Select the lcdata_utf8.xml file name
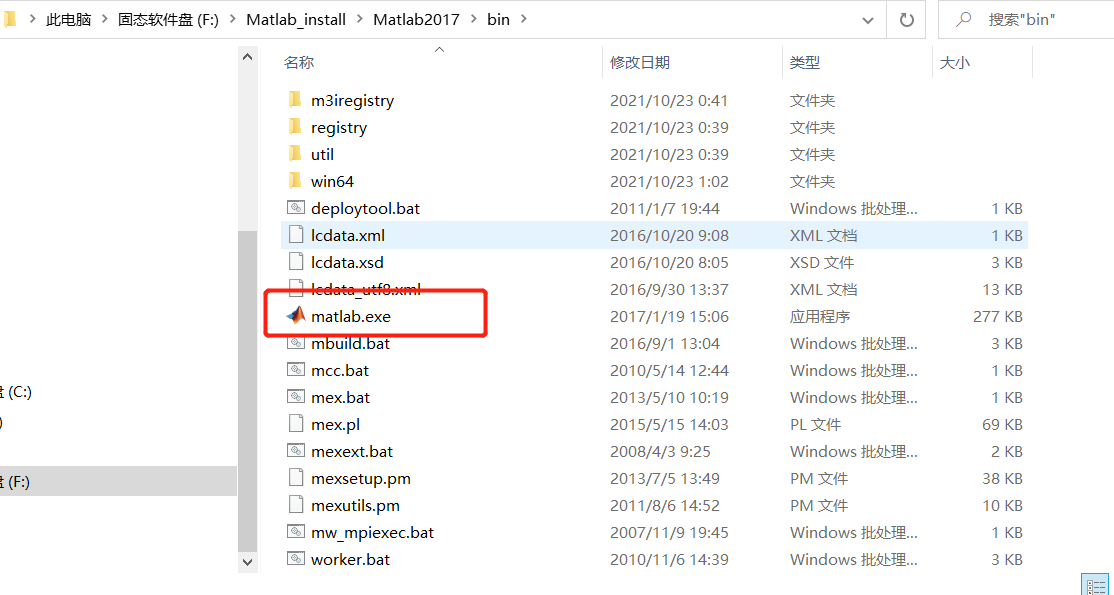1114x595 pixels. click(x=366, y=289)
